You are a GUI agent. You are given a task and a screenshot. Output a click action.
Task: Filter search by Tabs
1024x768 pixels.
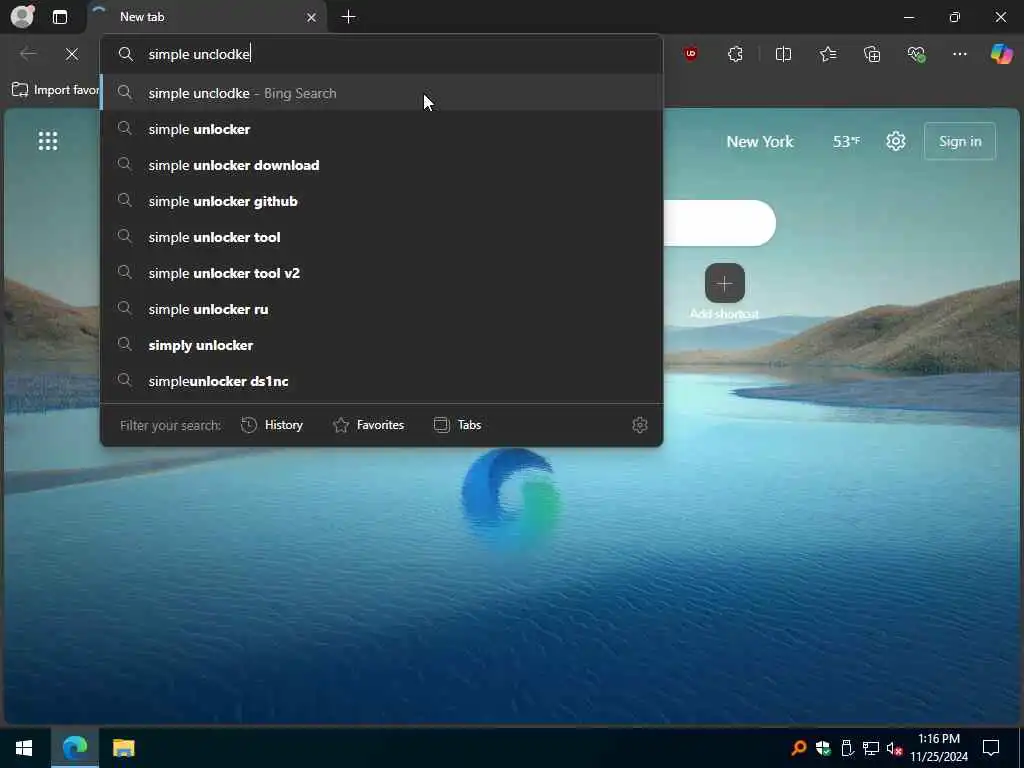point(457,425)
